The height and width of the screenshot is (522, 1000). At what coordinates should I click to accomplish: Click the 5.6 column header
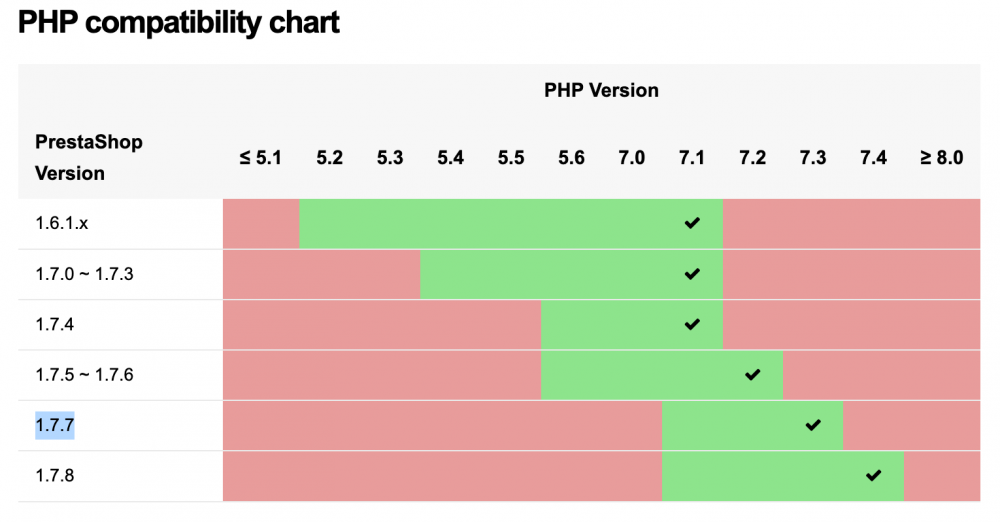(x=571, y=157)
